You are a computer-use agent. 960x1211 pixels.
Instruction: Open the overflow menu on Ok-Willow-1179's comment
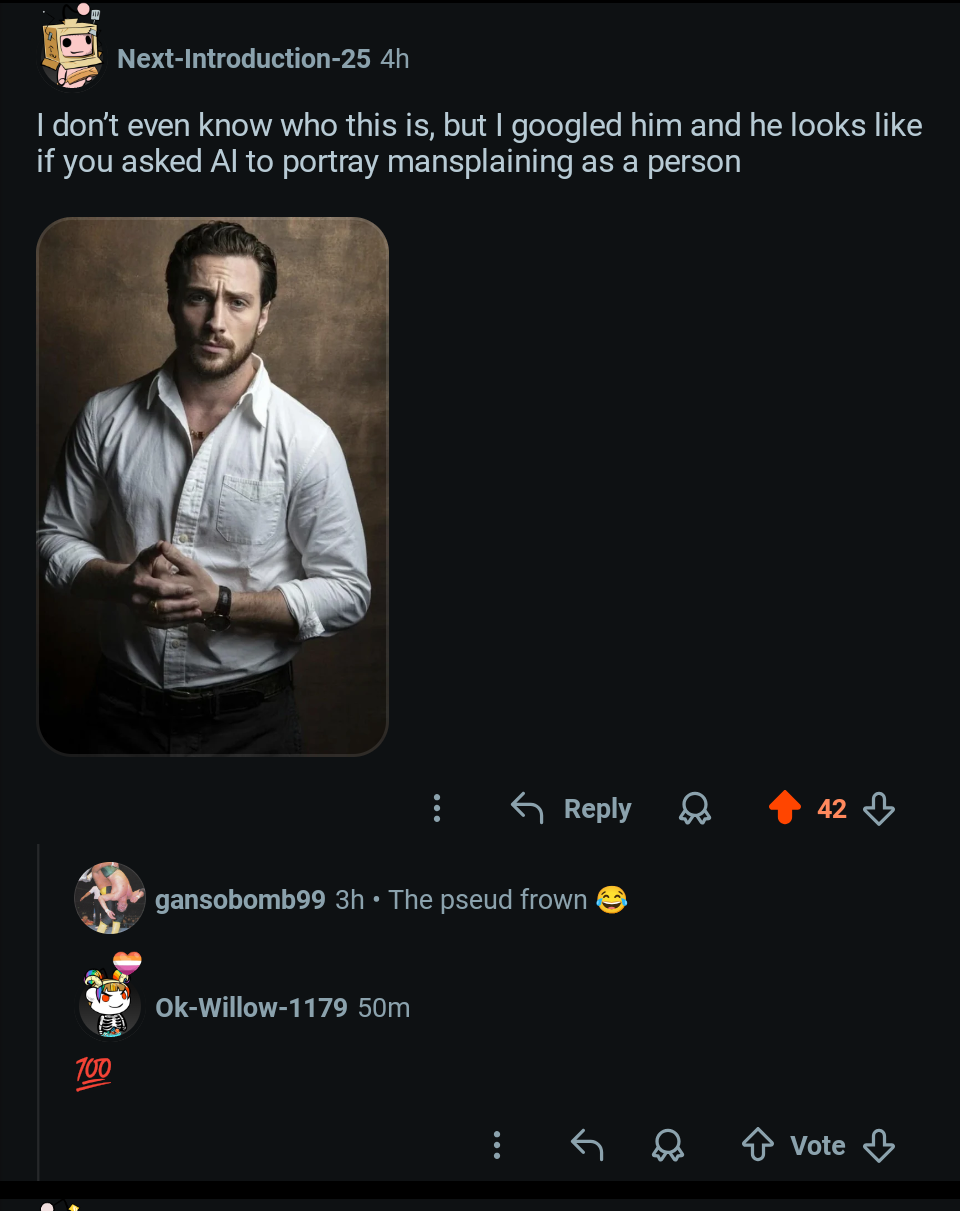tap(497, 1145)
